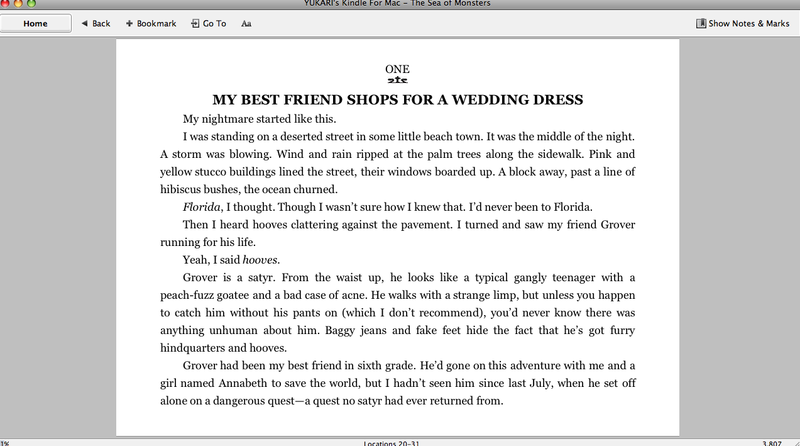Open the Go To menu
The height and width of the screenshot is (446, 800).
coord(209,23)
